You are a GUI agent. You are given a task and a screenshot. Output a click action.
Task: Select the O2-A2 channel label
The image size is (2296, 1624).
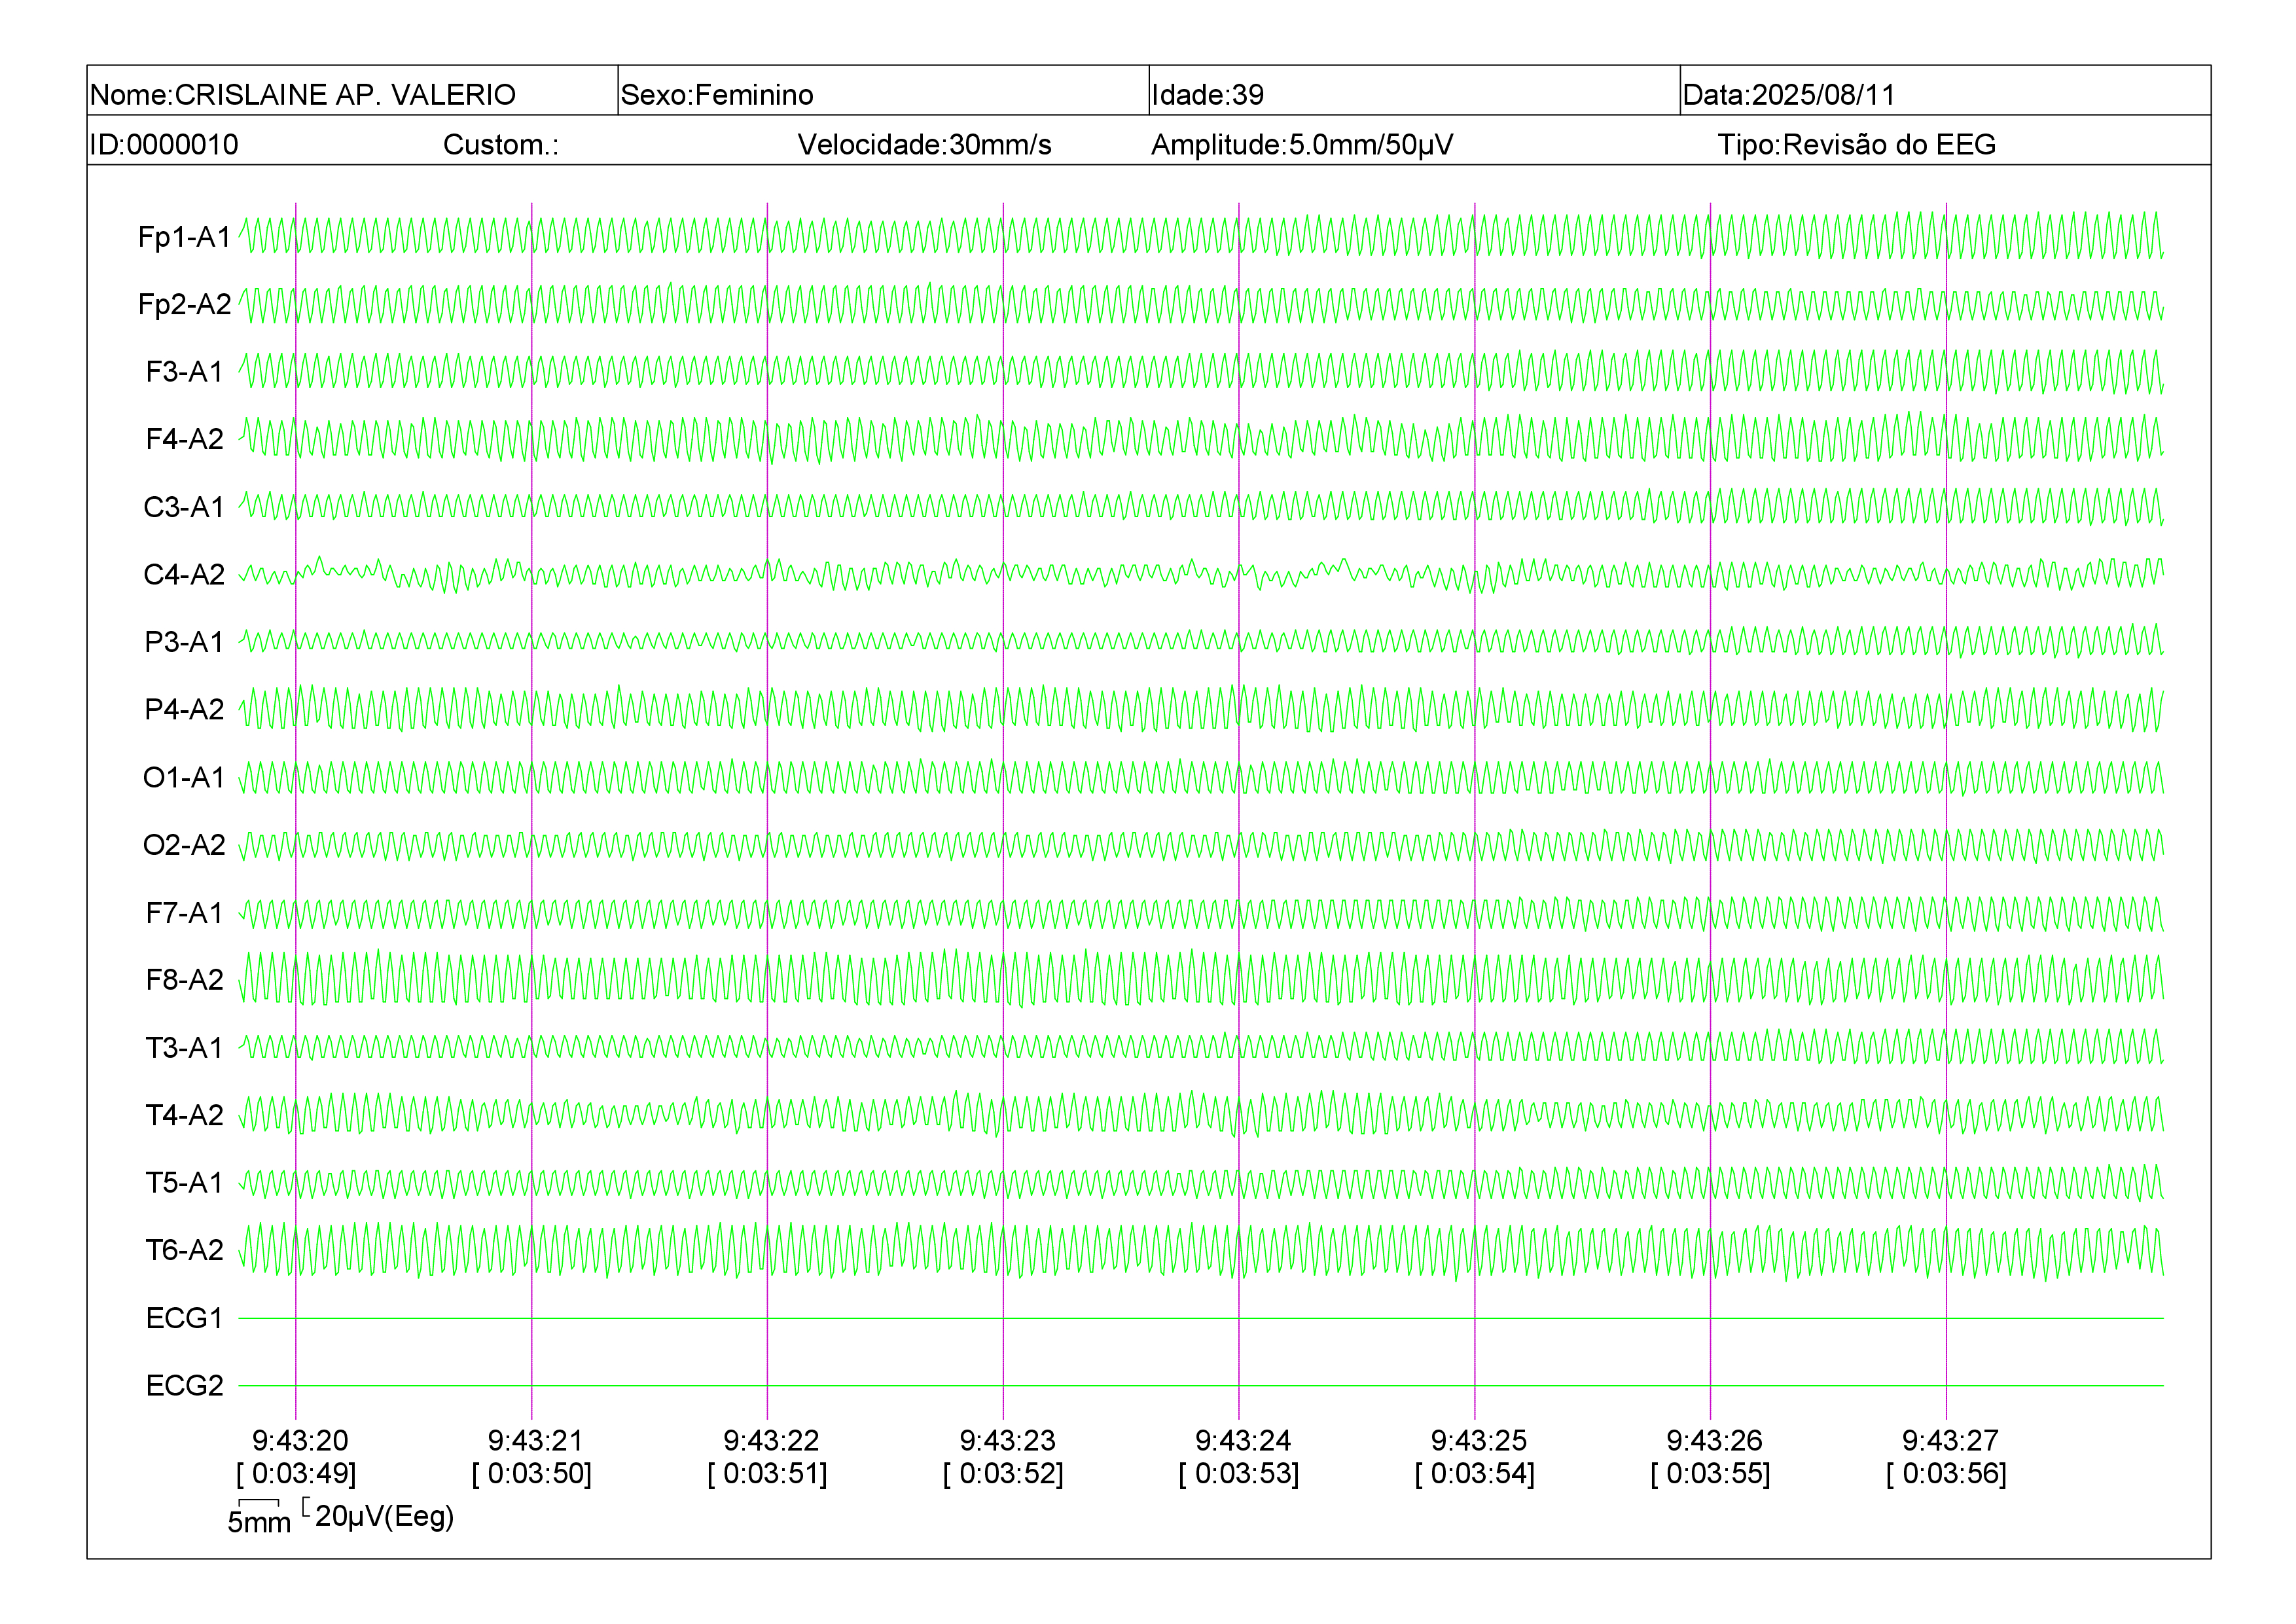pos(184,845)
